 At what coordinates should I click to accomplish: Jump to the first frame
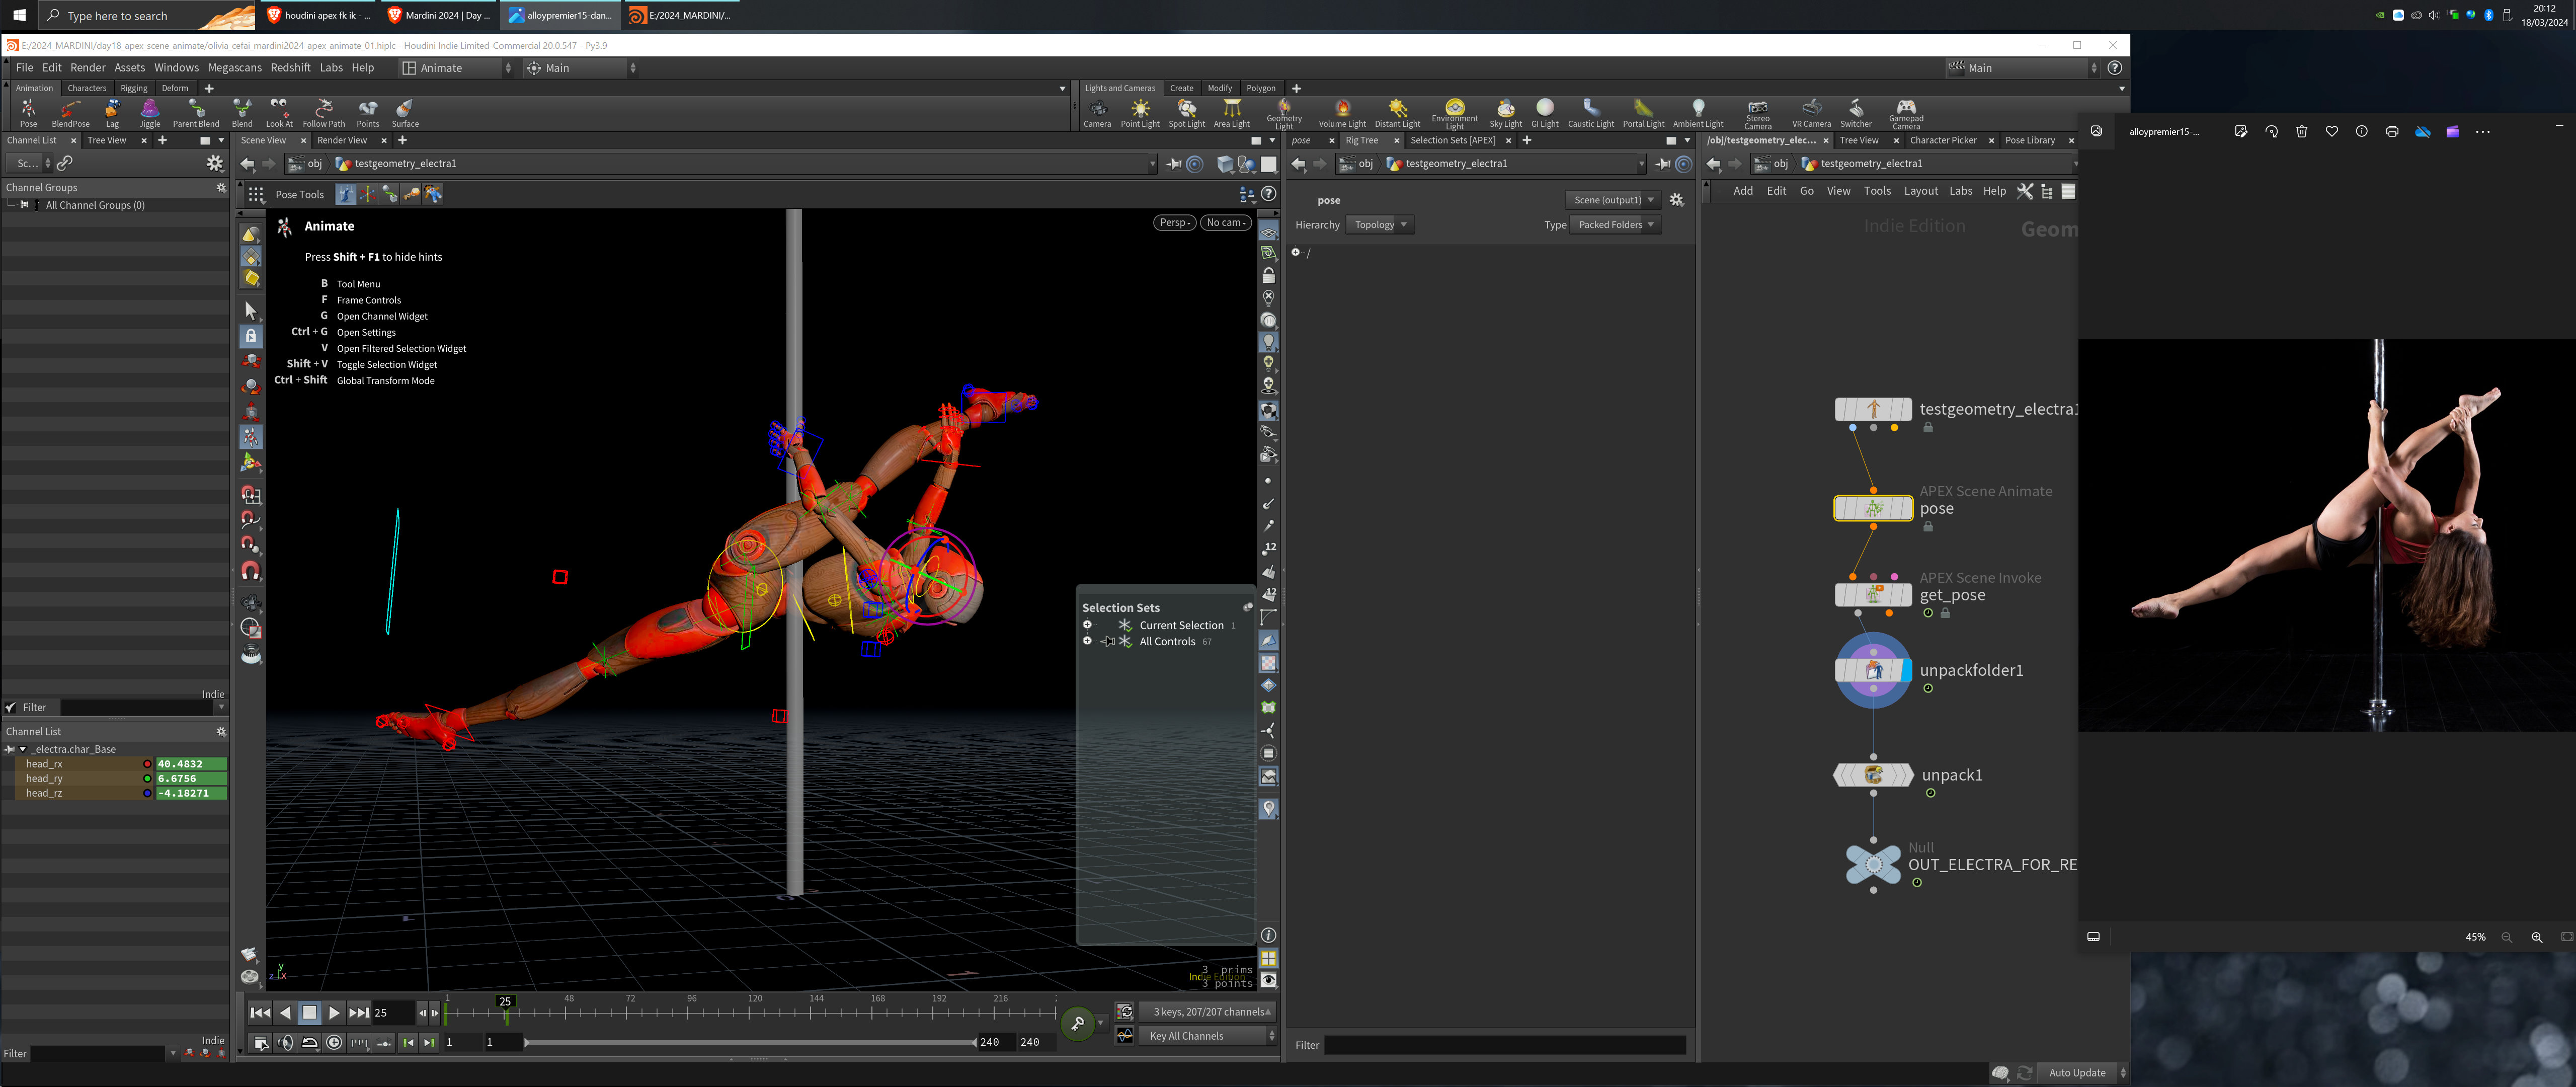(x=260, y=1013)
